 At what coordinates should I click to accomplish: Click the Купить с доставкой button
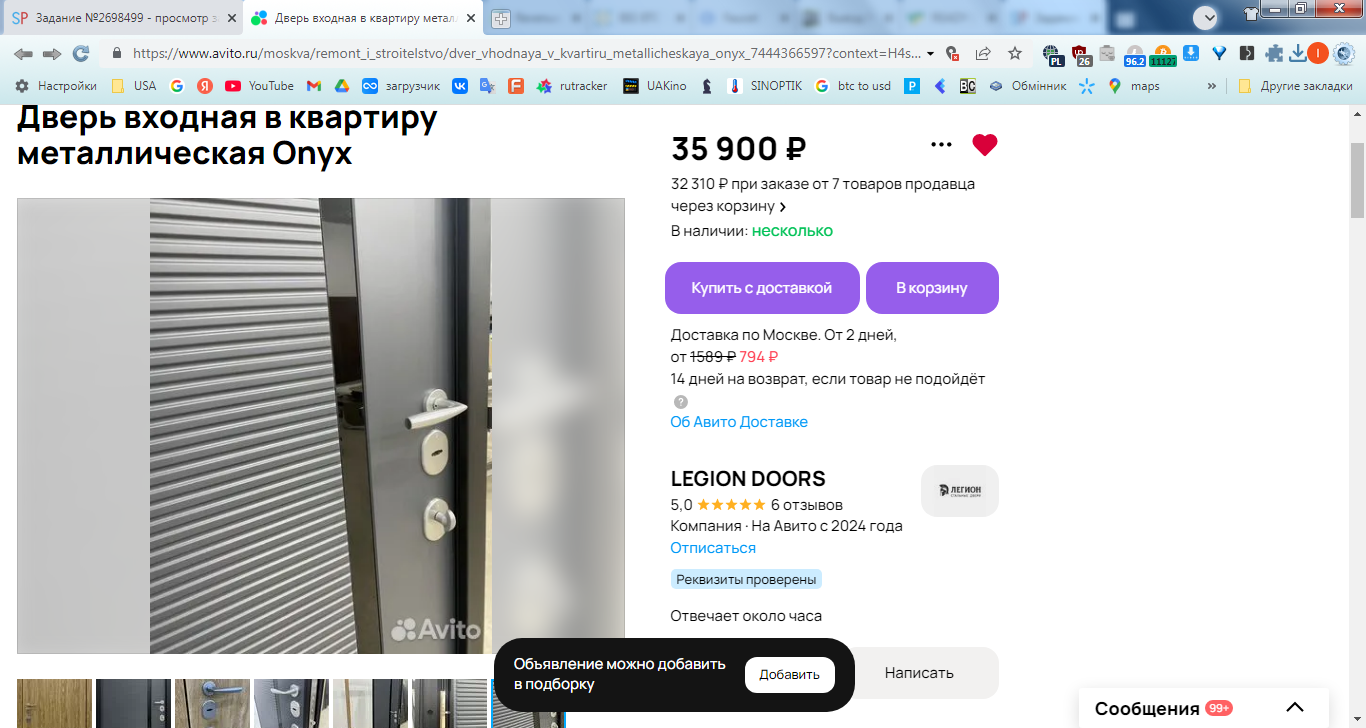[x=762, y=288]
